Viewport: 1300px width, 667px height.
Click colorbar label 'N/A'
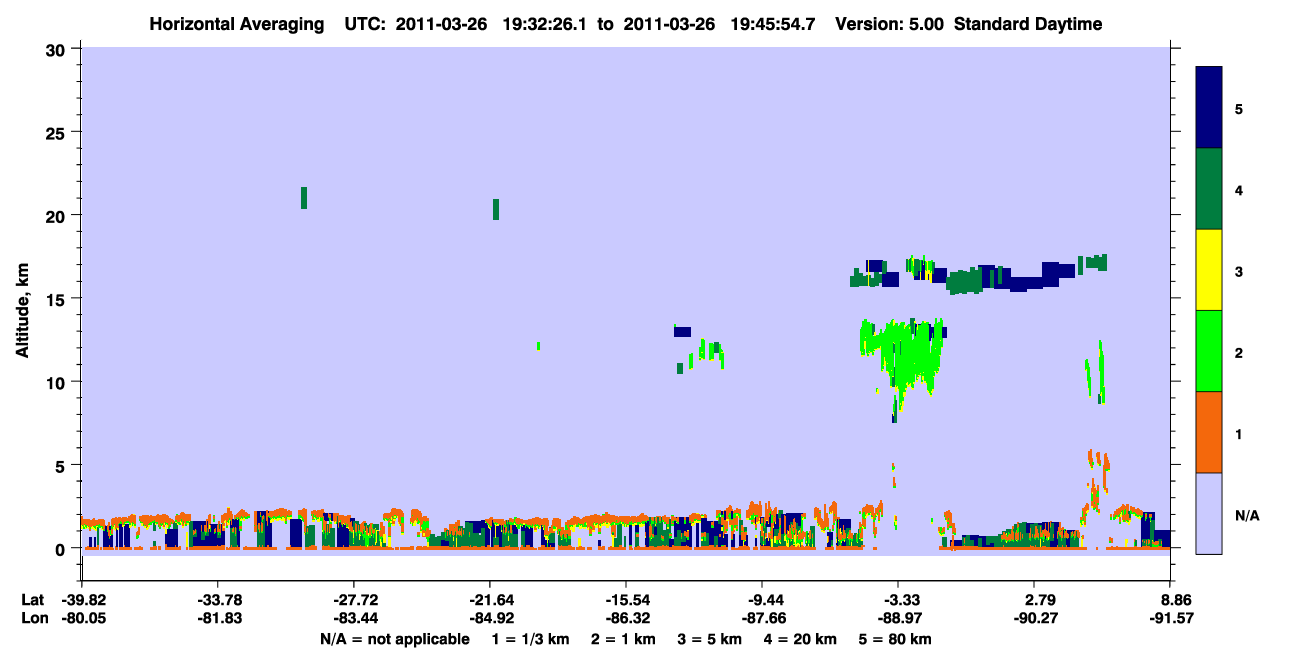click(x=1247, y=516)
